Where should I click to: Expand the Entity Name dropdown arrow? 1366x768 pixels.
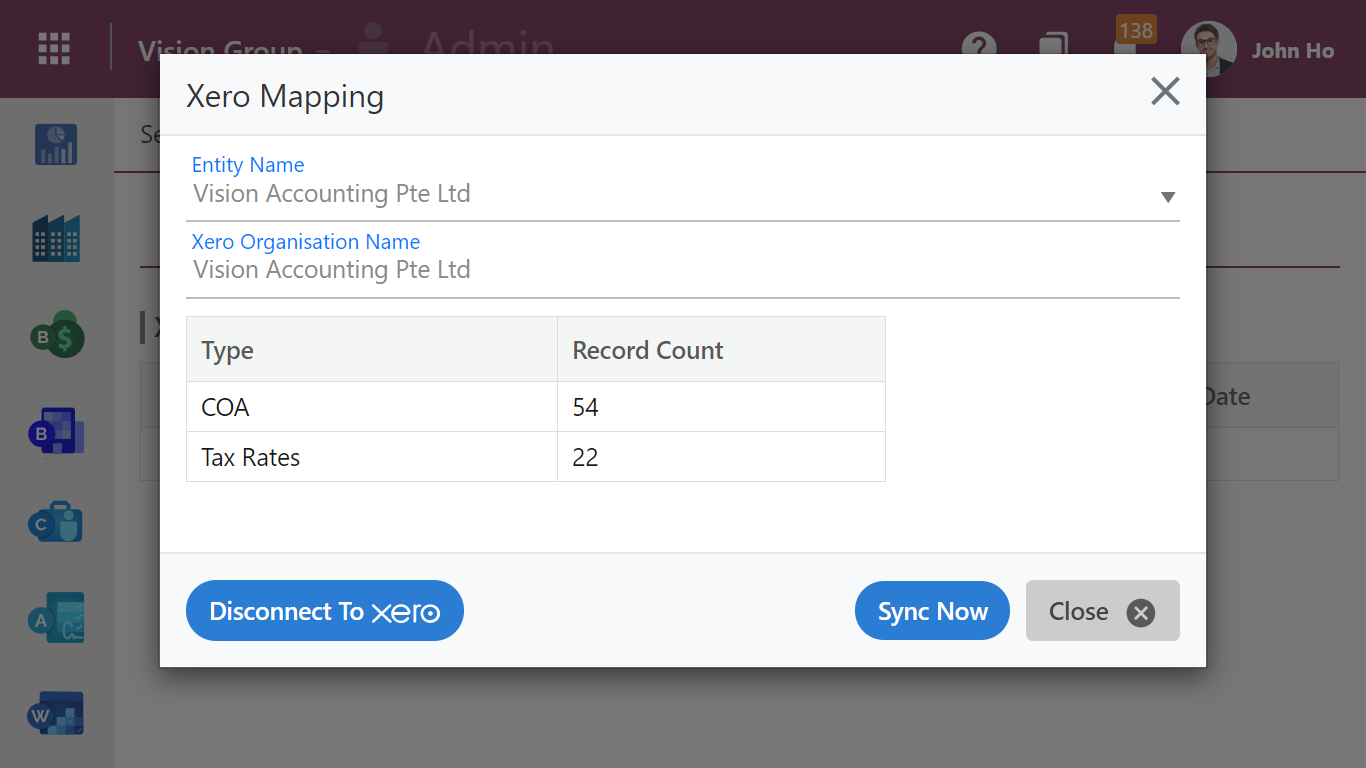click(1167, 197)
